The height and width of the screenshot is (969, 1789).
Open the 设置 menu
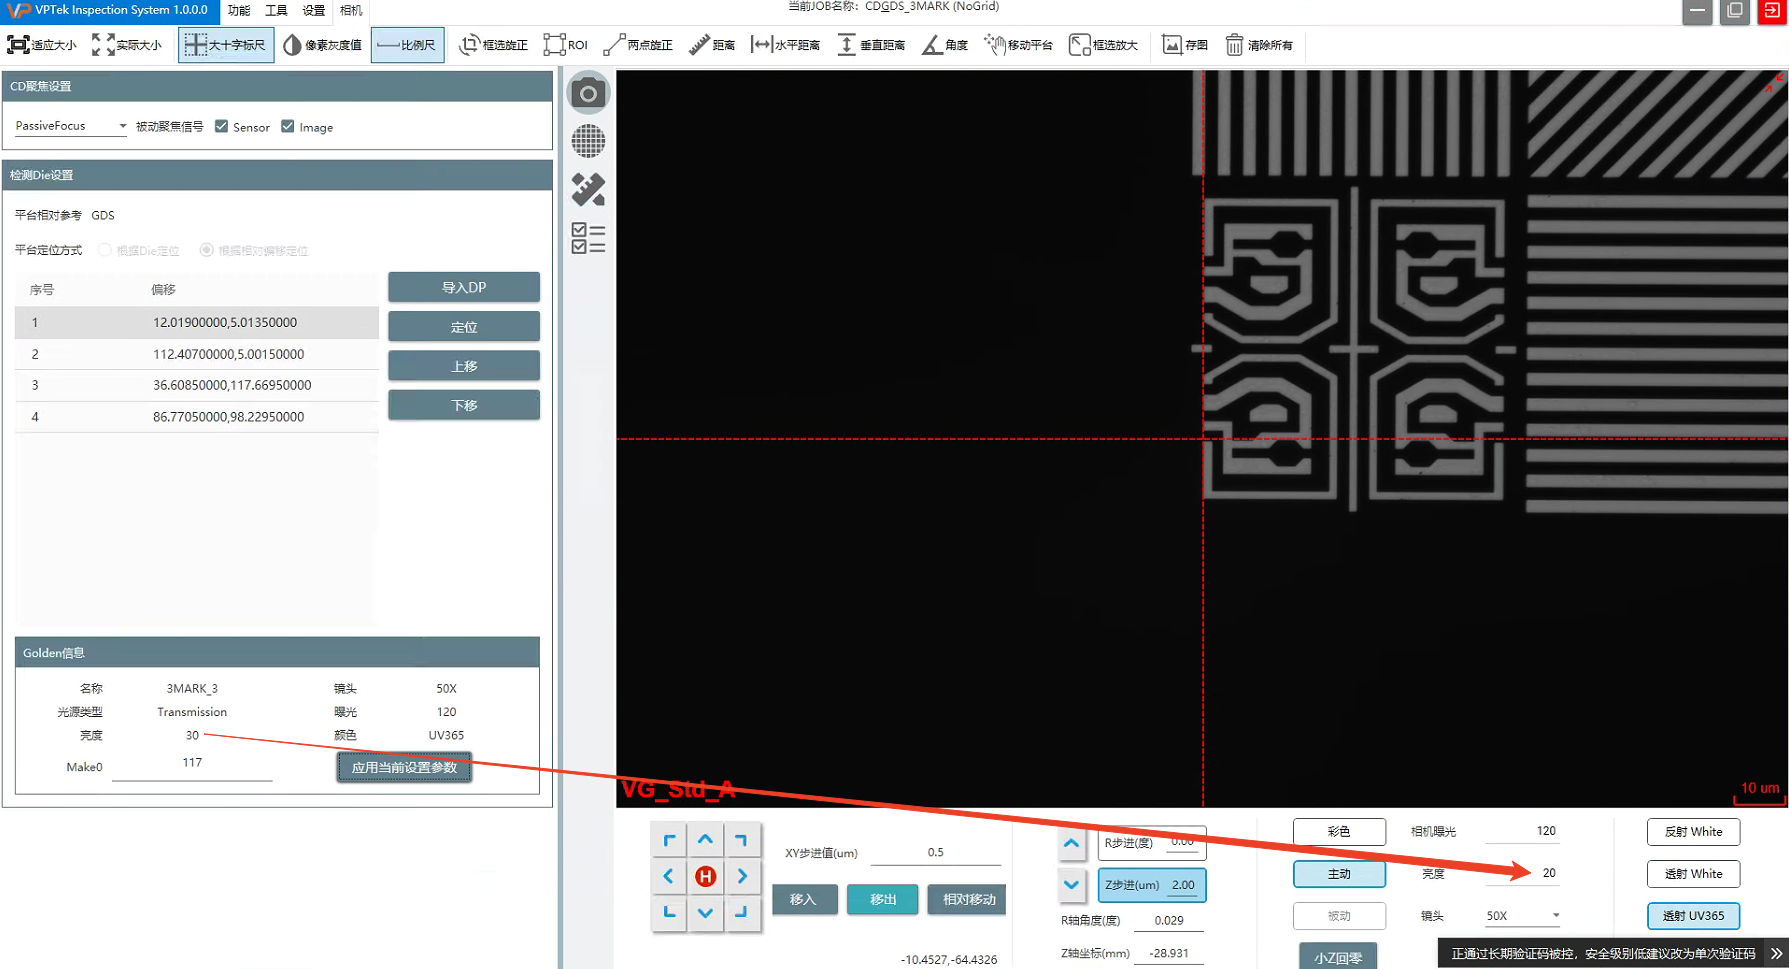[x=314, y=11]
